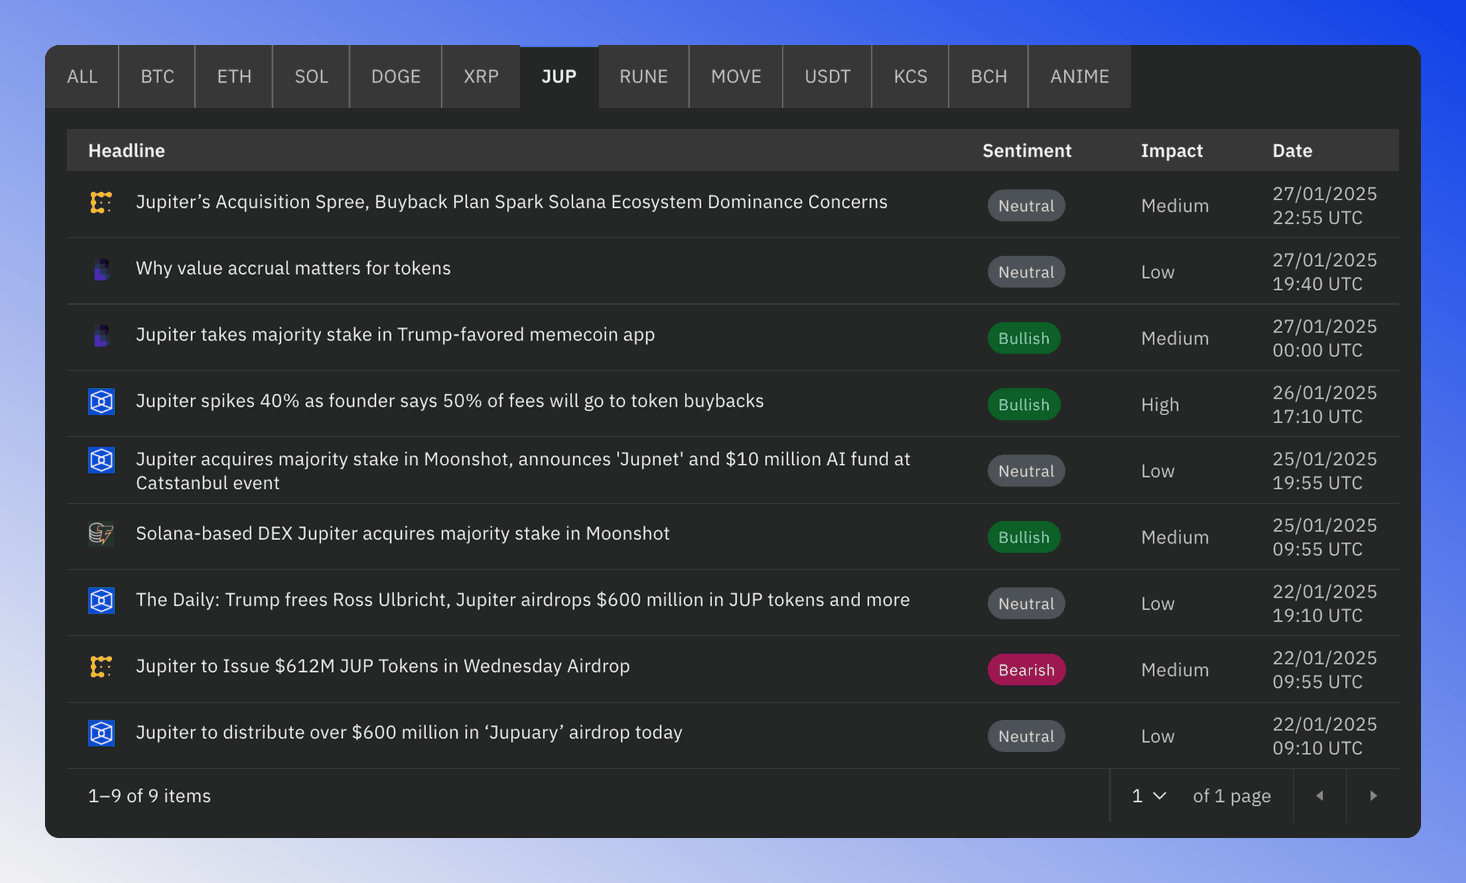Open headline Jupiter takes majority stake in Trump-favored app
1466x883 pixels.
395,335
